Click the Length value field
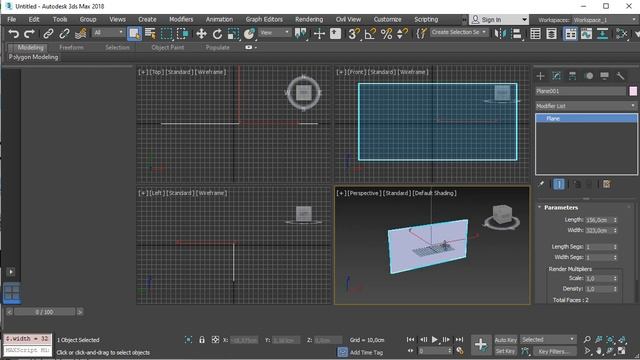 pos(598,220)
